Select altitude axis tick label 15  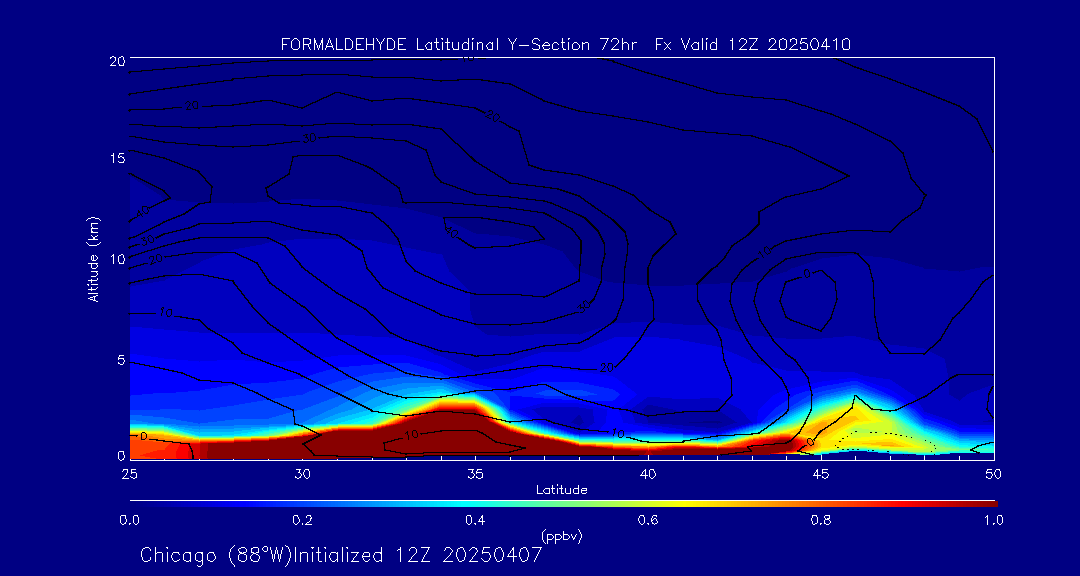click(116, 158)
